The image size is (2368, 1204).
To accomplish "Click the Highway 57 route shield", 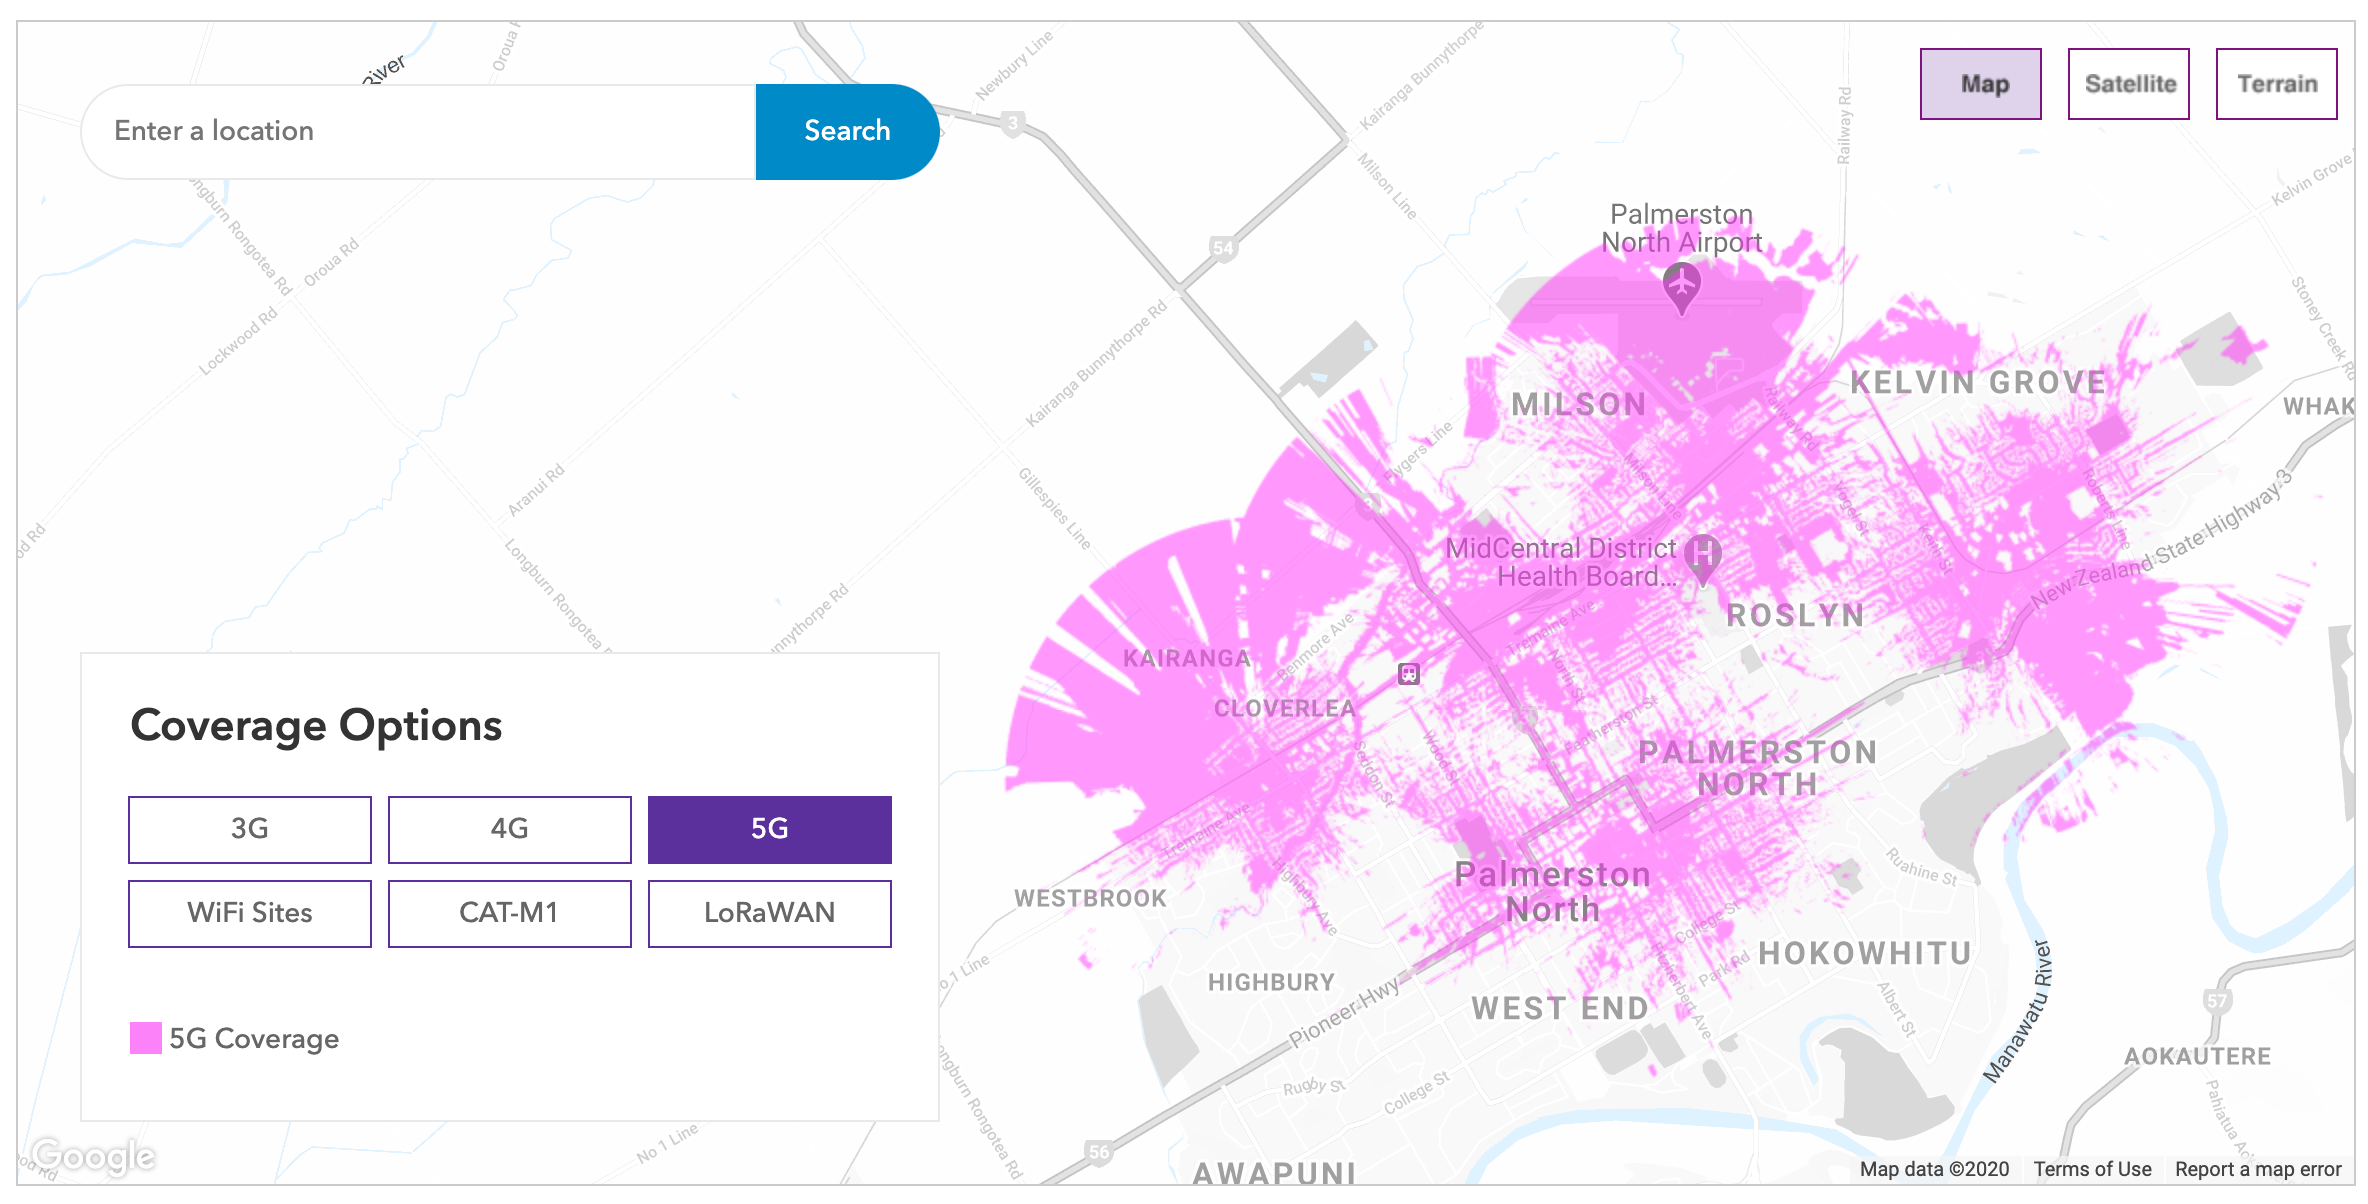I will tap(2217, 1000).
